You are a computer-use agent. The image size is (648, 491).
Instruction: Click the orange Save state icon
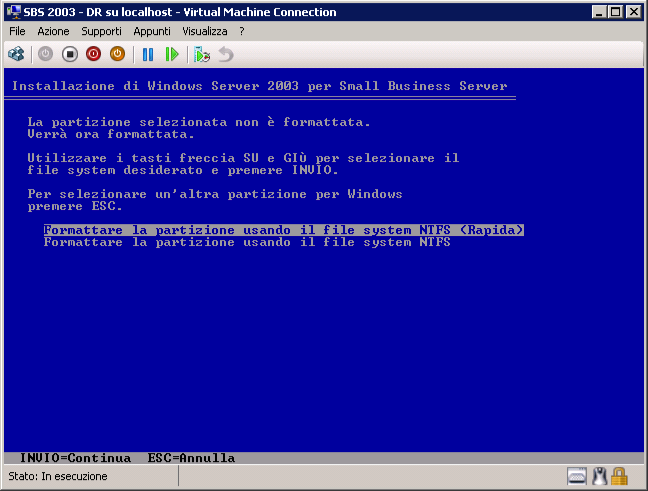[117, 54]
